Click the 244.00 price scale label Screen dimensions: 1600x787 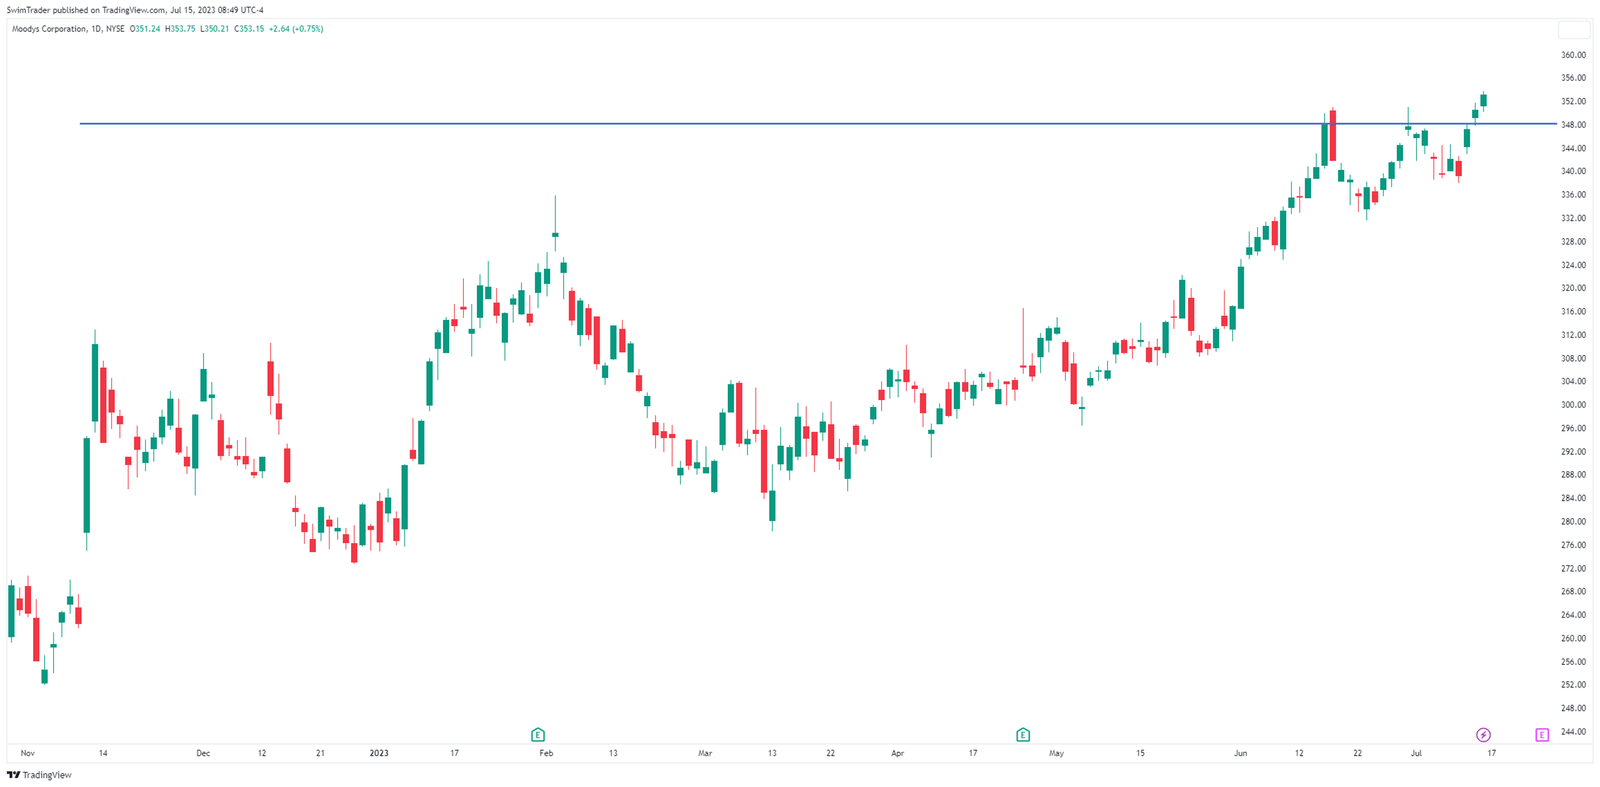[x=1573, y=732]
